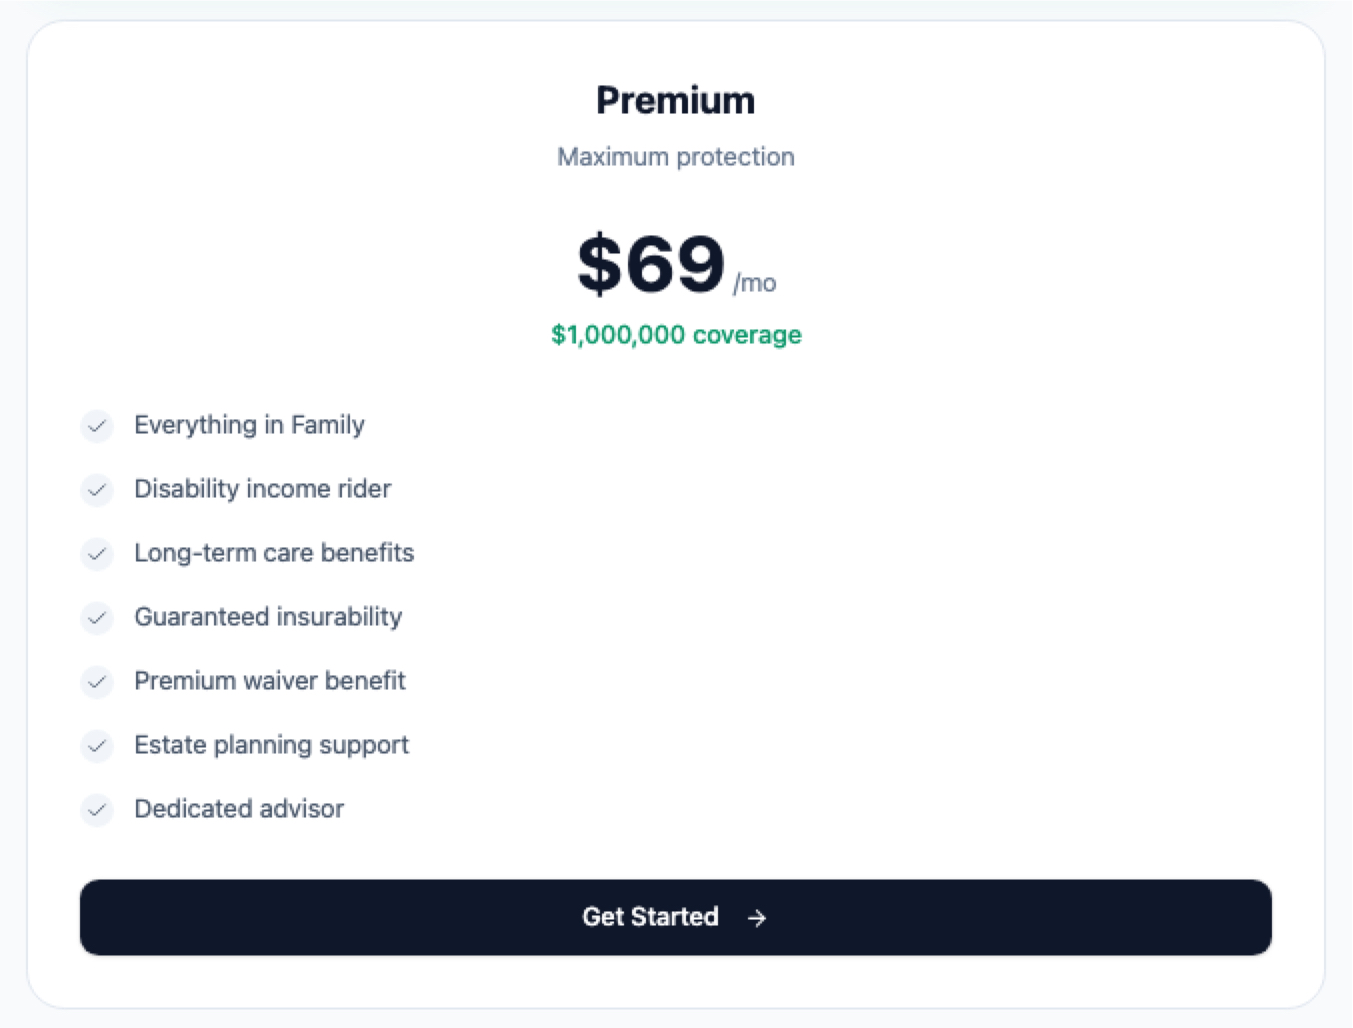Select the Estate planning support text
This screenshot has width=1353, height=1028.
tap(271, 745)
